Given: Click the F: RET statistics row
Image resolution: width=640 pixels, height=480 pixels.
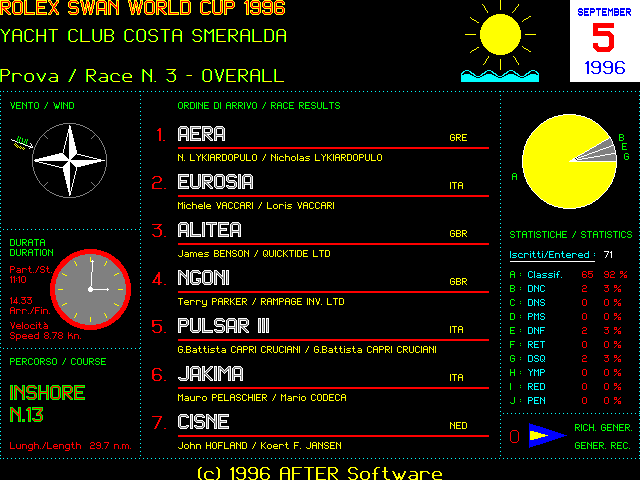Looking at the screenshot, I should [565, 345].
